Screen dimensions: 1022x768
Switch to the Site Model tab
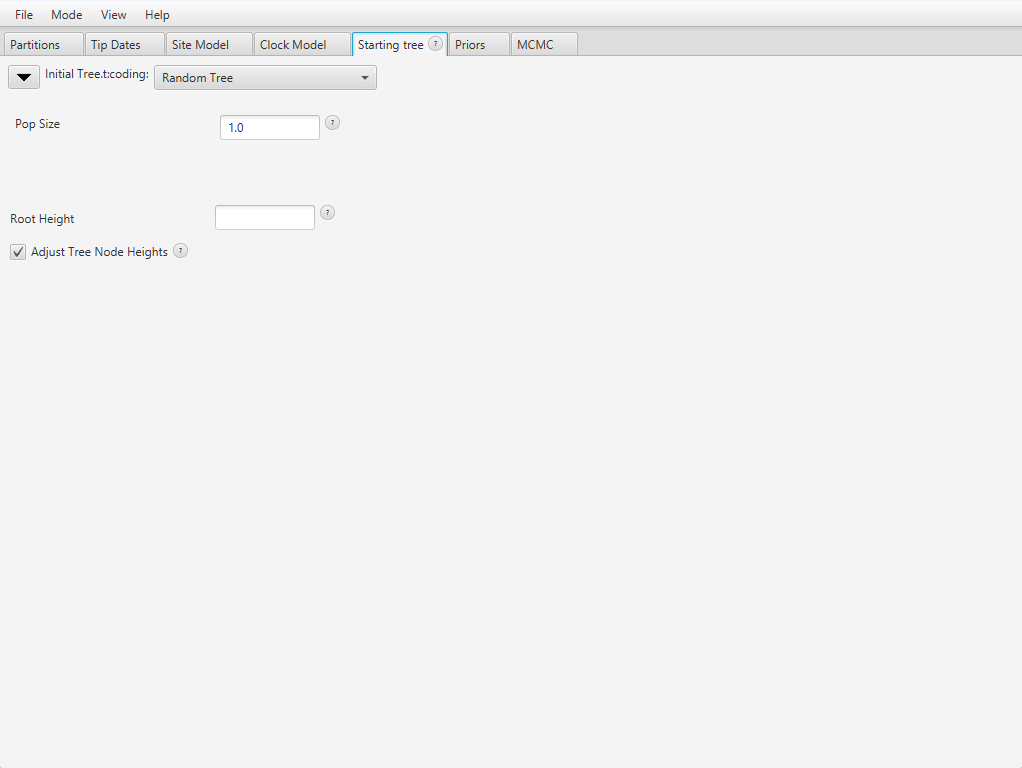click(x=209, y=44)
